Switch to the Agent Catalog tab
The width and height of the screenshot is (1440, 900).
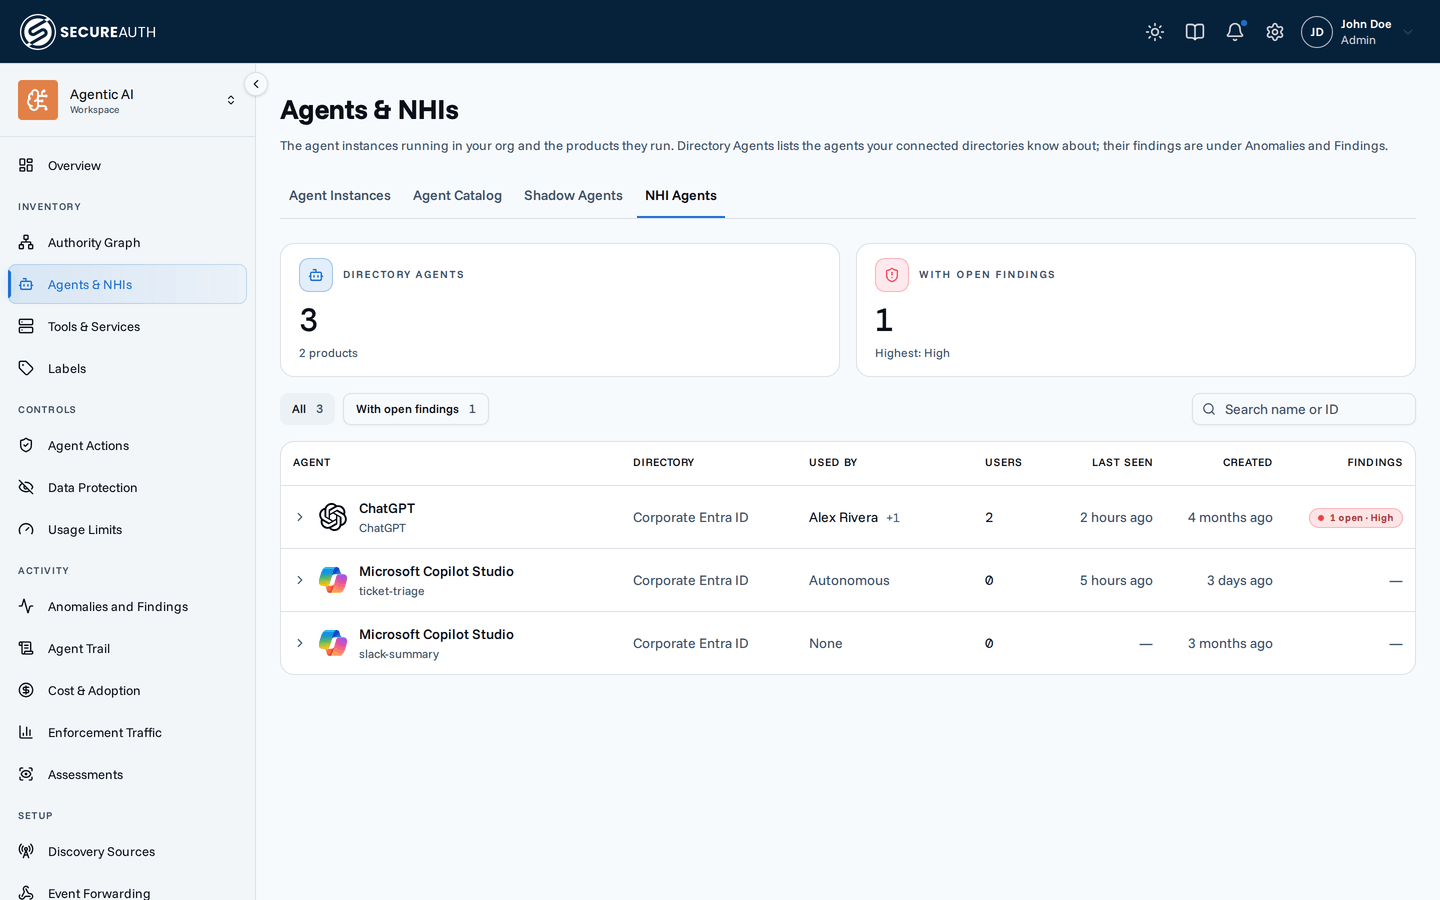point(457,196)
